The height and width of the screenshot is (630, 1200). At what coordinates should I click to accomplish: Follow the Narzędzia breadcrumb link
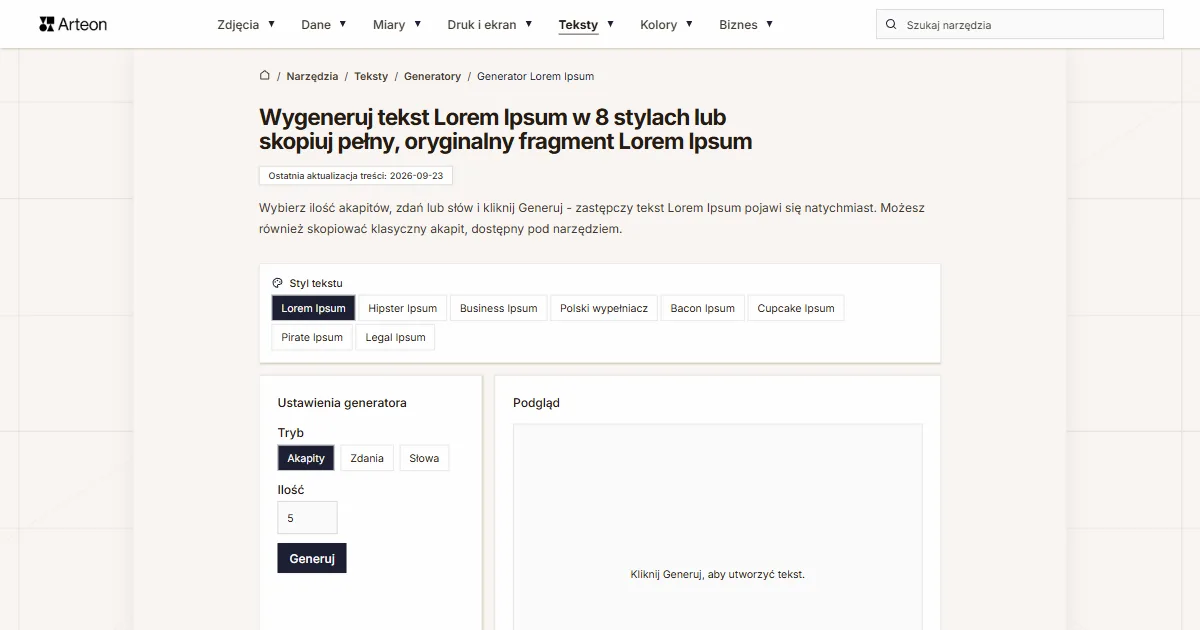pyautogui.click(x=312, y=76)
